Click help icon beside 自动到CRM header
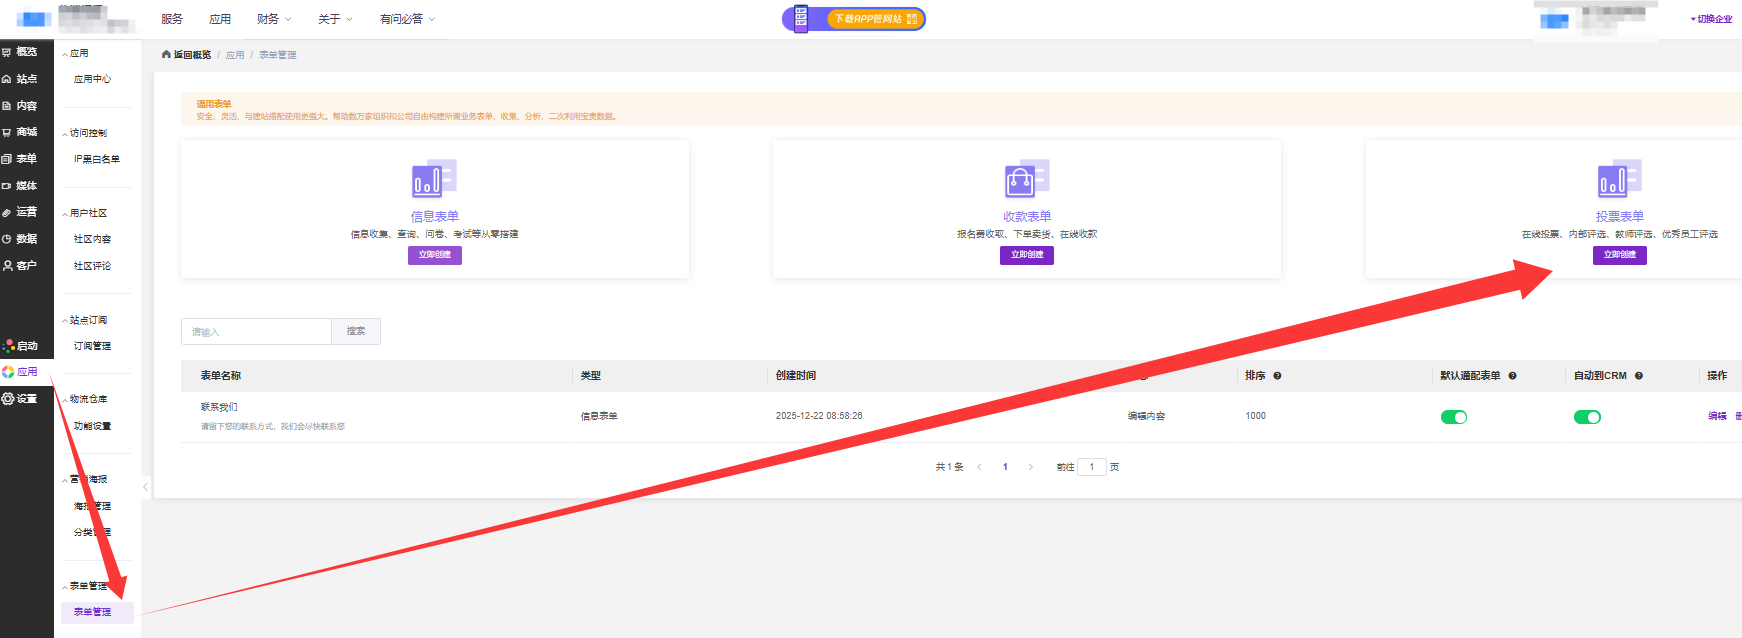Image resolution: width=1742 pixels, height=638 pixels. click(1638, 376)
